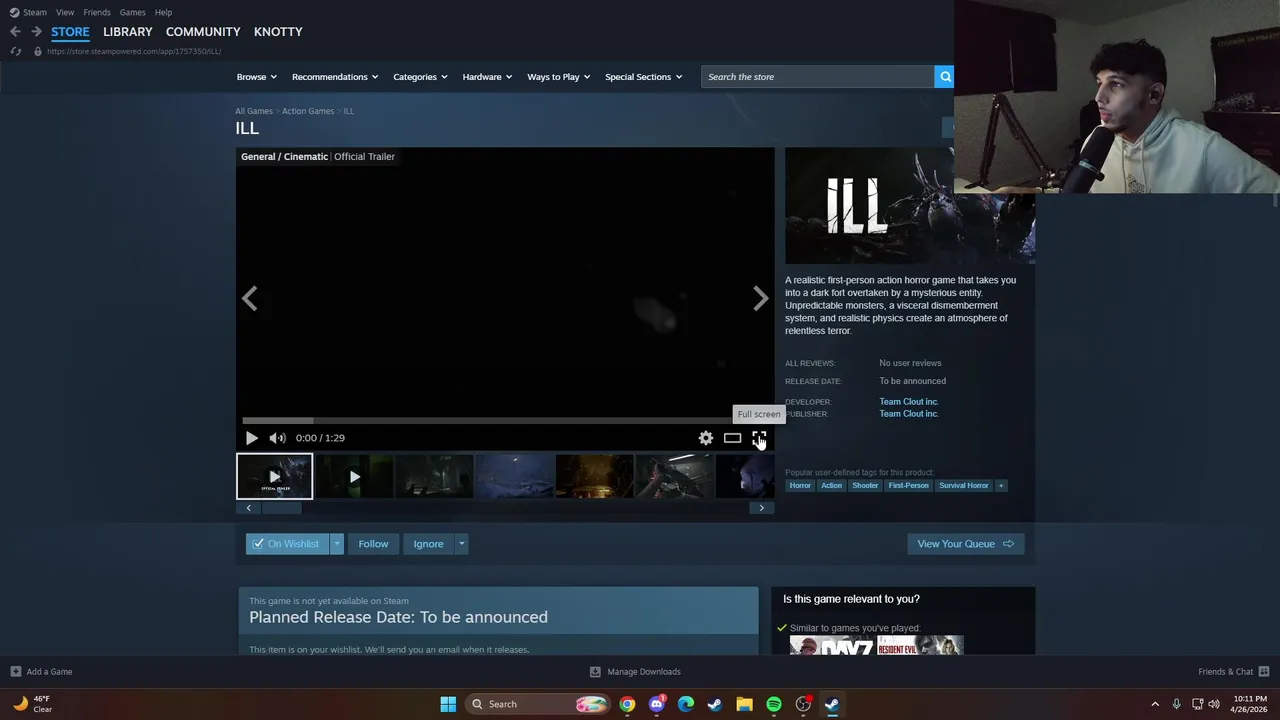Open Manage Downloads

635,672
